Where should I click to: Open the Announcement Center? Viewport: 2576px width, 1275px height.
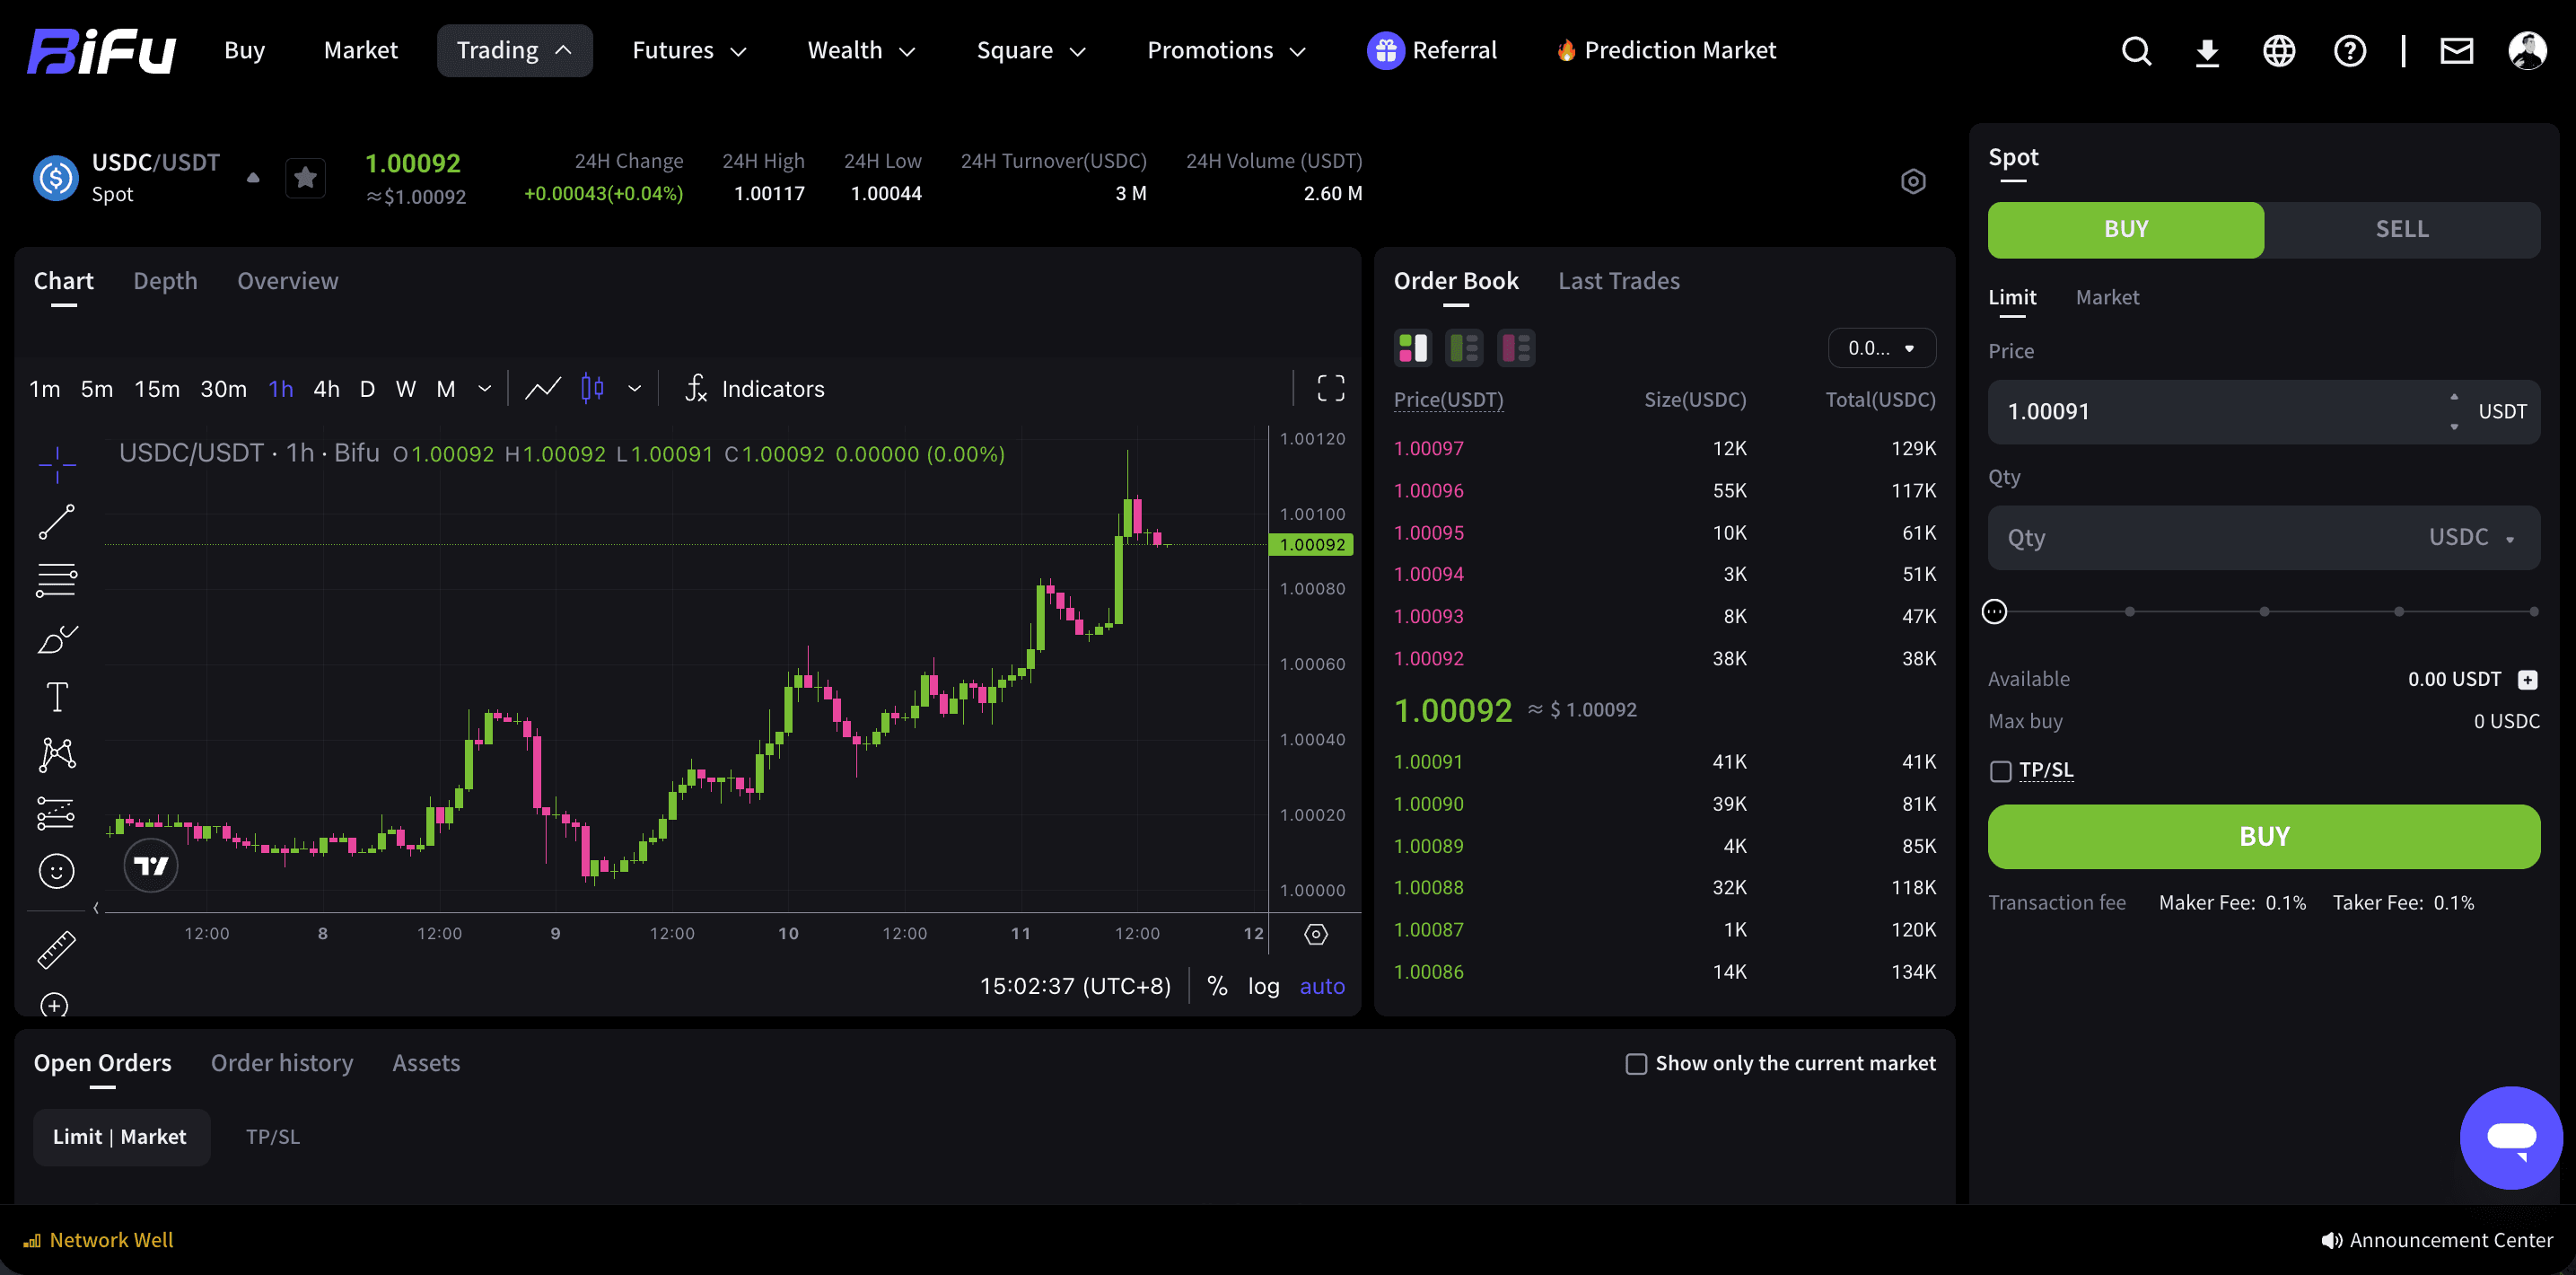coord(2437,1241)
